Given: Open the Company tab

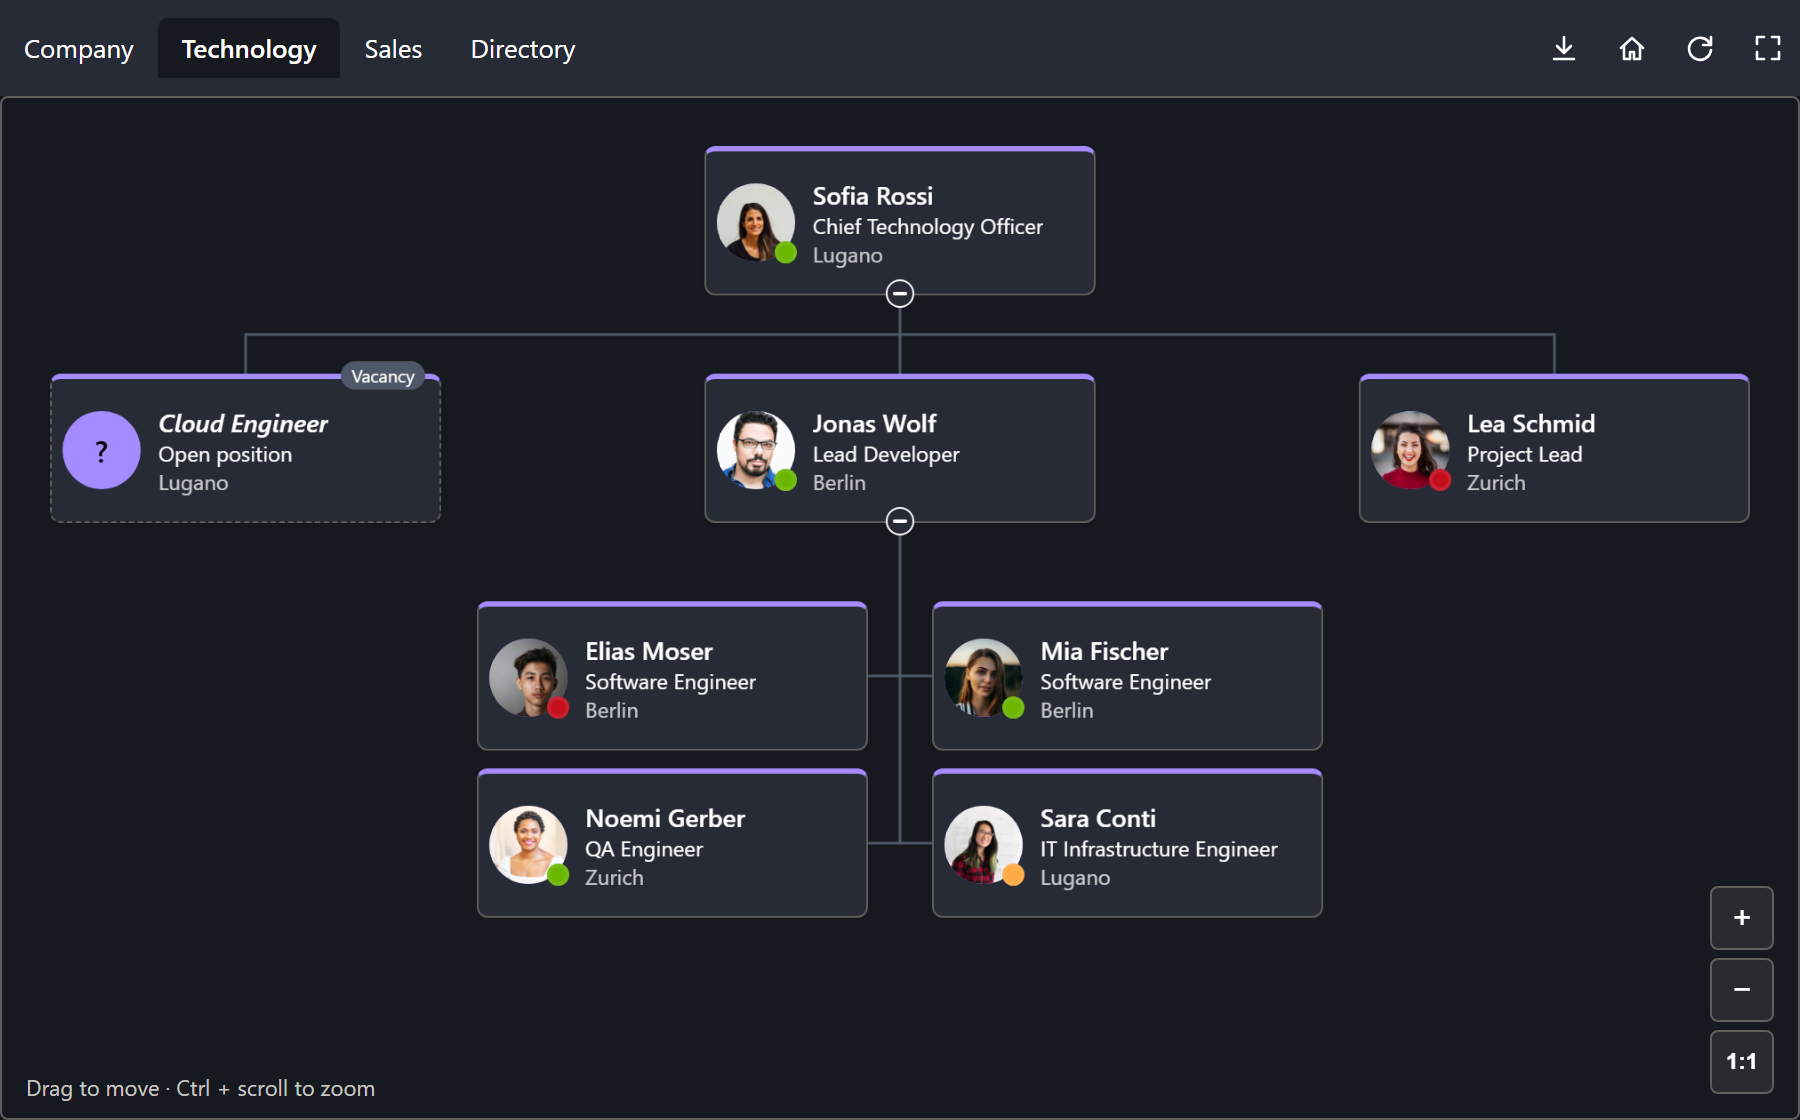Looking at the screenshot, I should point(79,49).
